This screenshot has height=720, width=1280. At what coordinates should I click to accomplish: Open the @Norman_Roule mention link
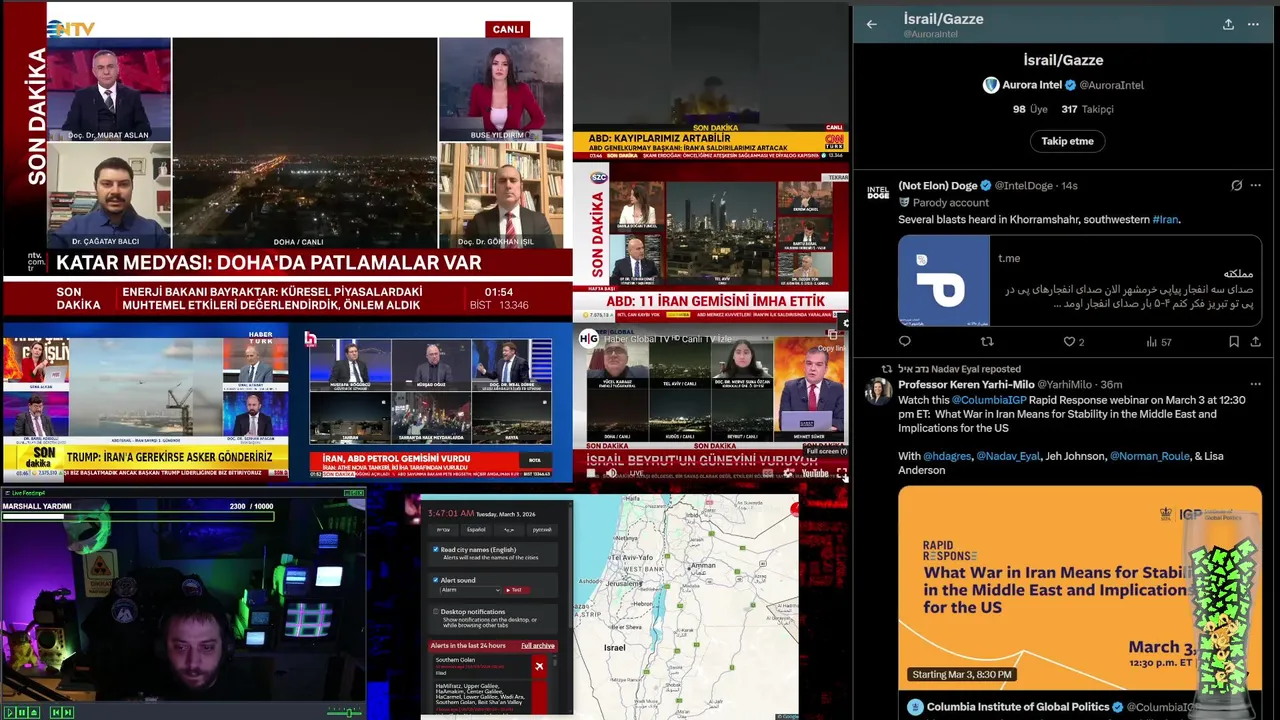coord(1150,456)
